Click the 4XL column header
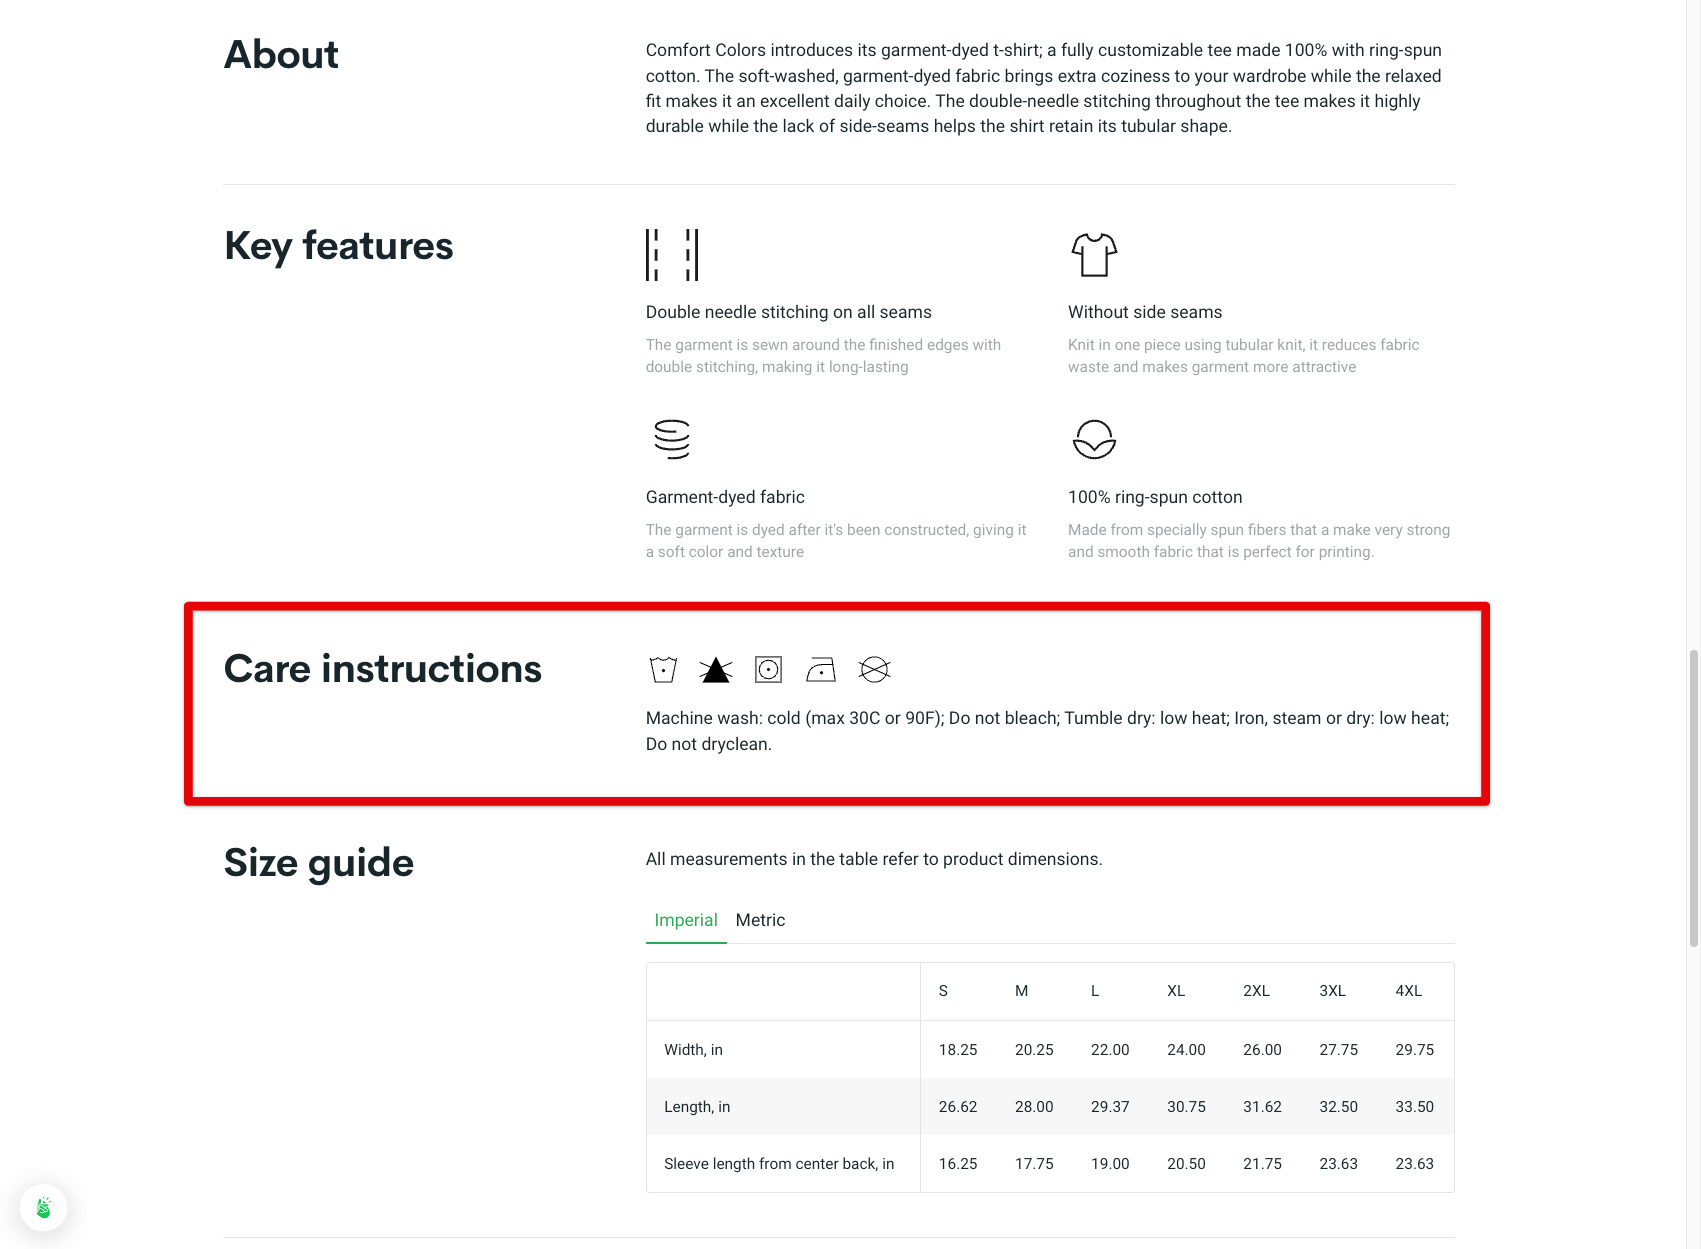Screen dimensions: 1701x1249 pyautogui.click(x=1408, y=991)
